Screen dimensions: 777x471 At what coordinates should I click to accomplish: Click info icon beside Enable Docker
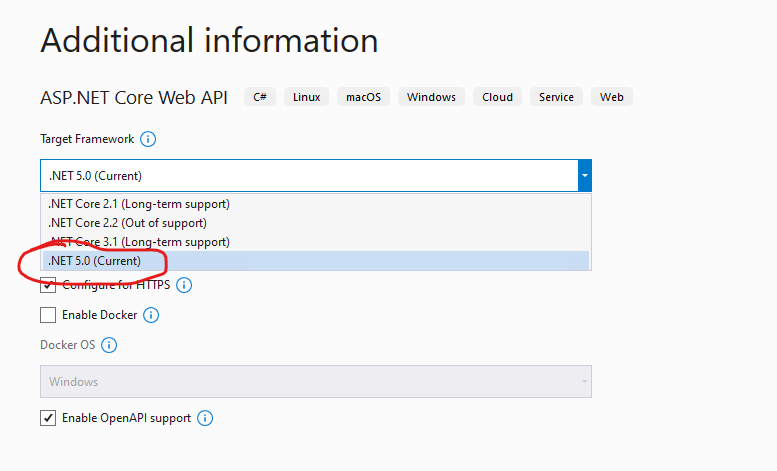(151, 315)
